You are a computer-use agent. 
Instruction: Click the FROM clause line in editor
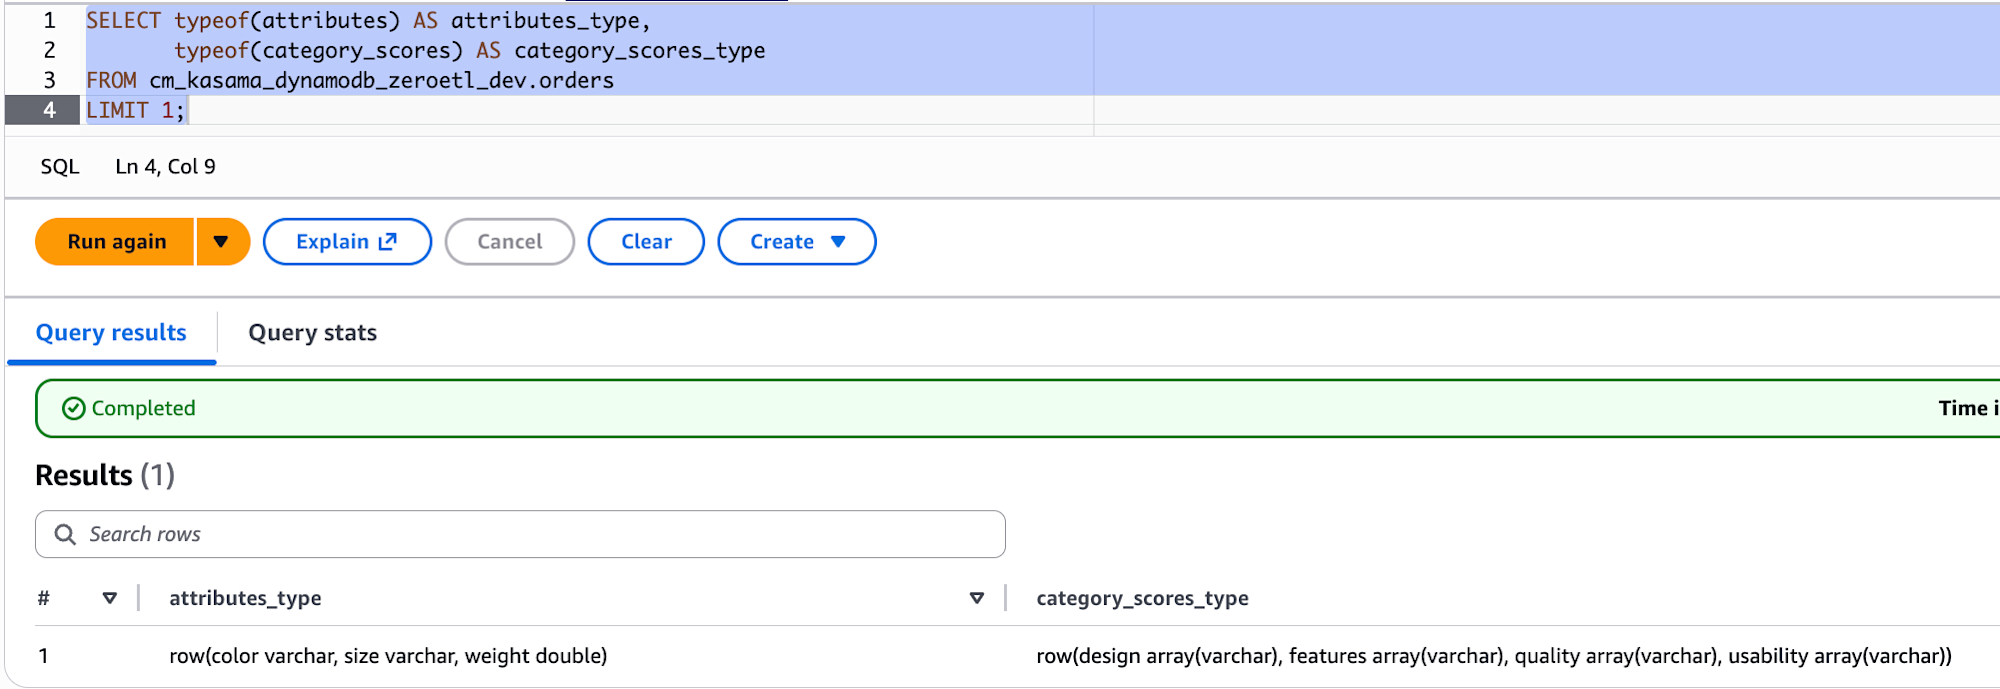350,80
